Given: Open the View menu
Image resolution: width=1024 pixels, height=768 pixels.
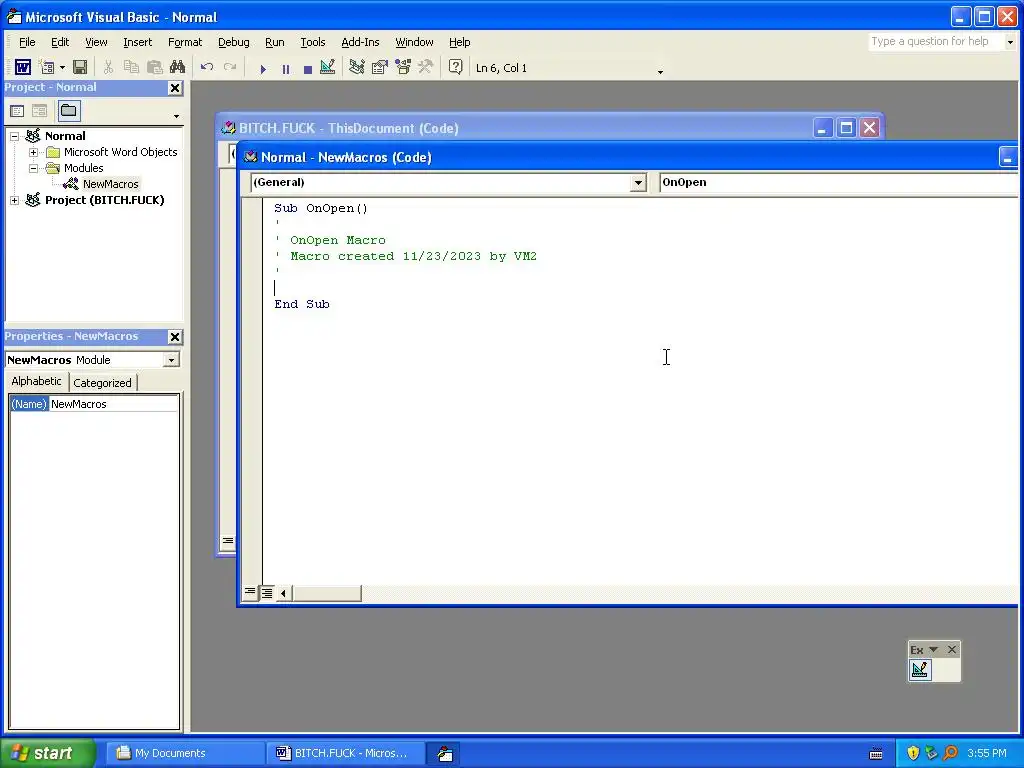Looking at the screenshot, I should click(96, 42).
